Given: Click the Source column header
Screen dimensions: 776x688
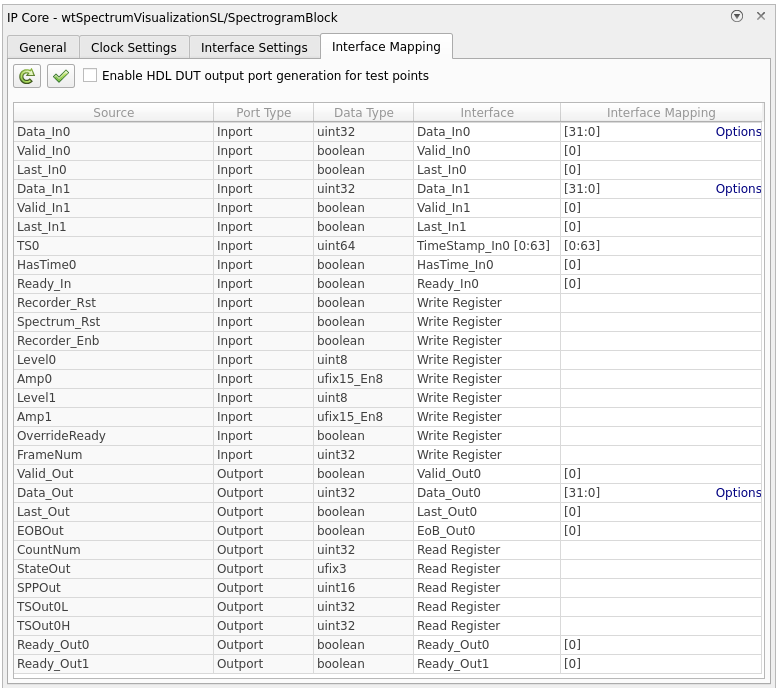Looking at the screenshot, I should click(113, 113).
